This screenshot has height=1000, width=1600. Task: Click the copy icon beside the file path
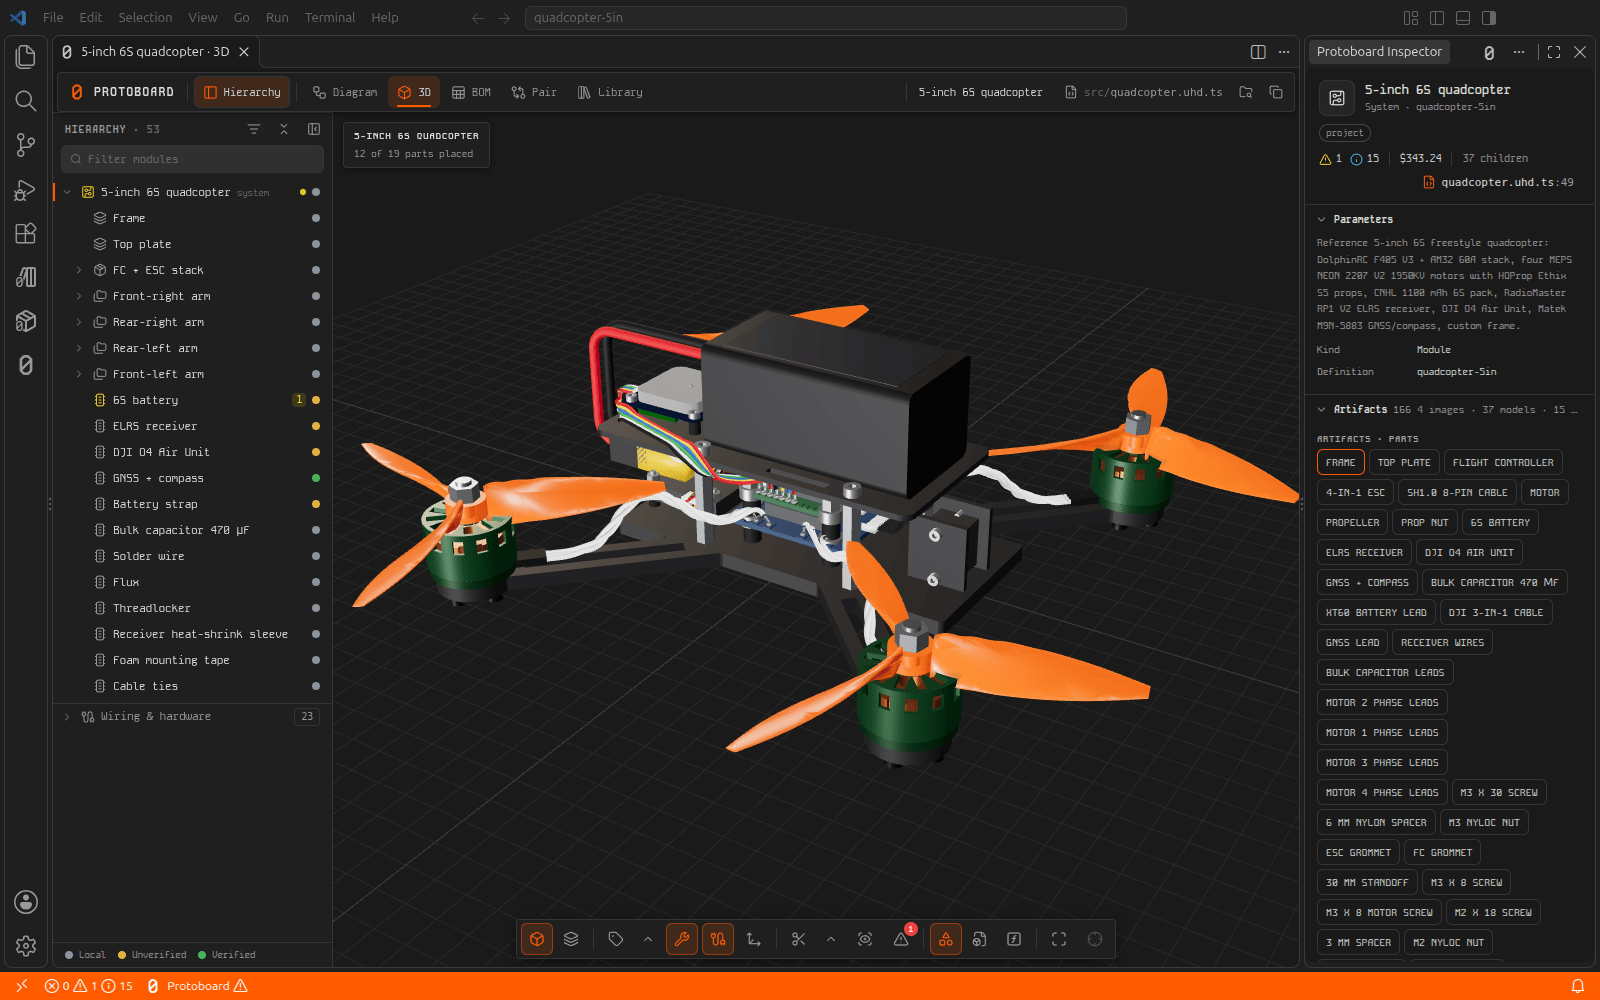click(x=1276, y=92)
